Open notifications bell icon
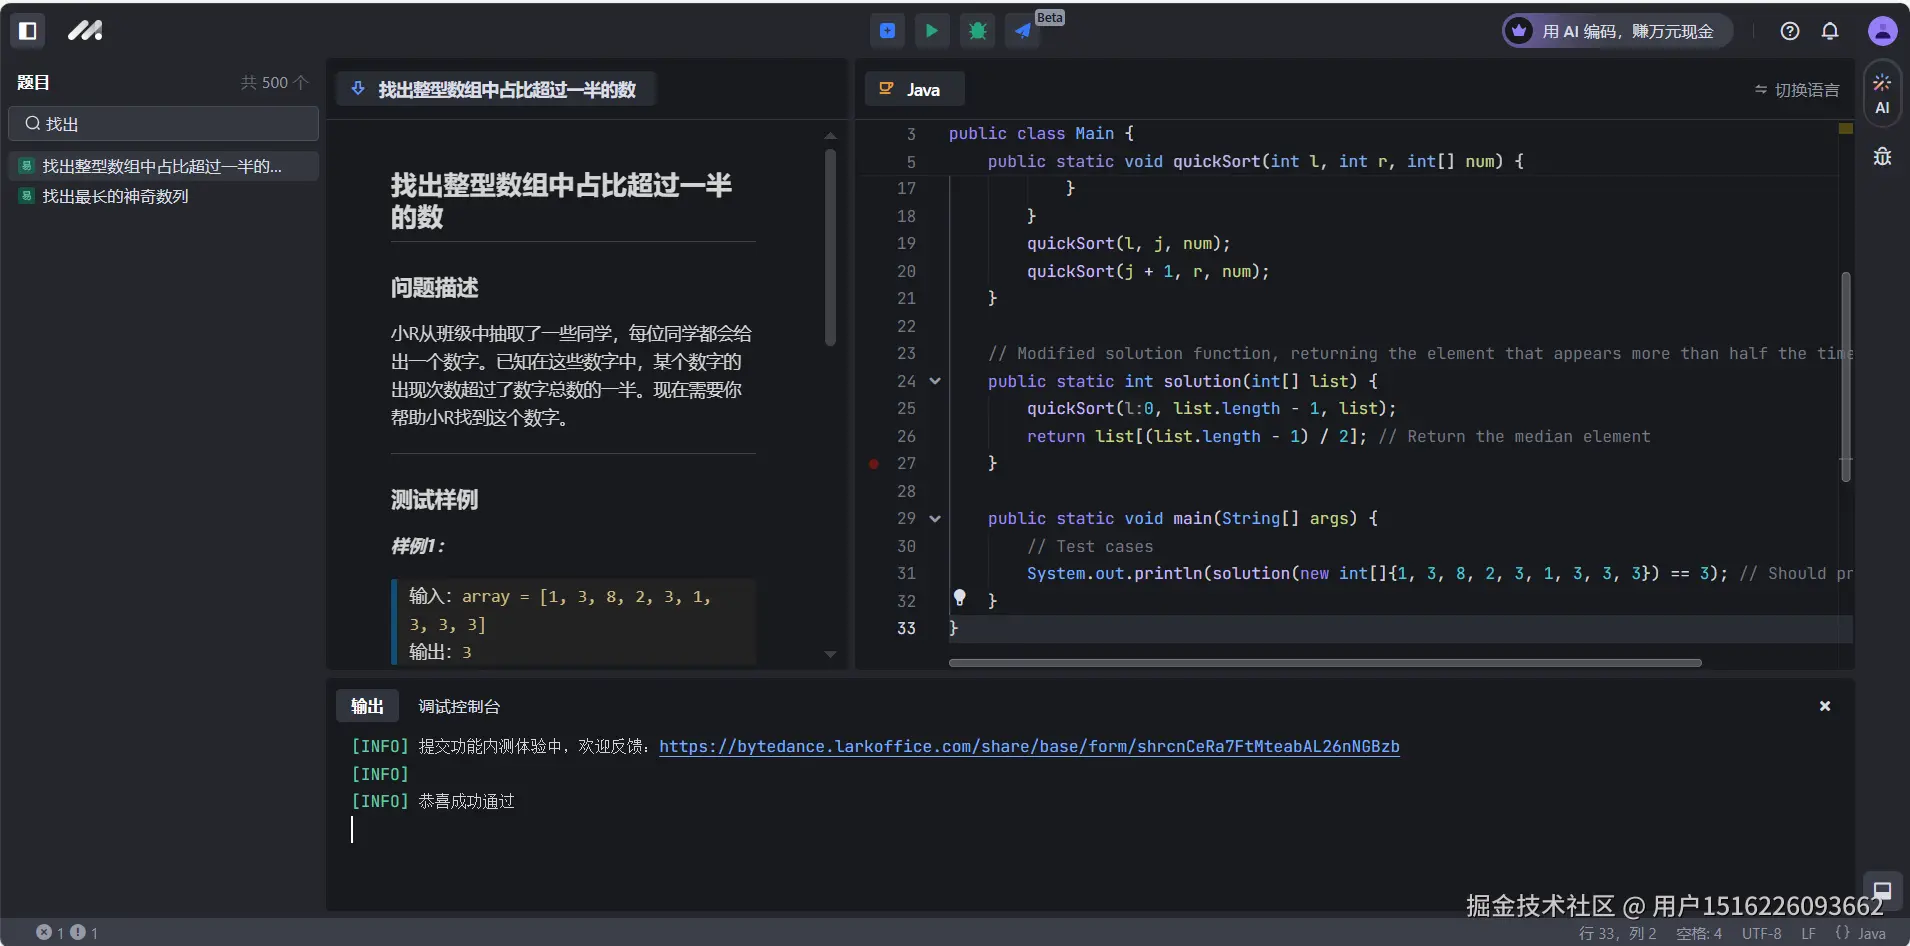The image size is (1910, 946). pos(1830,31)
